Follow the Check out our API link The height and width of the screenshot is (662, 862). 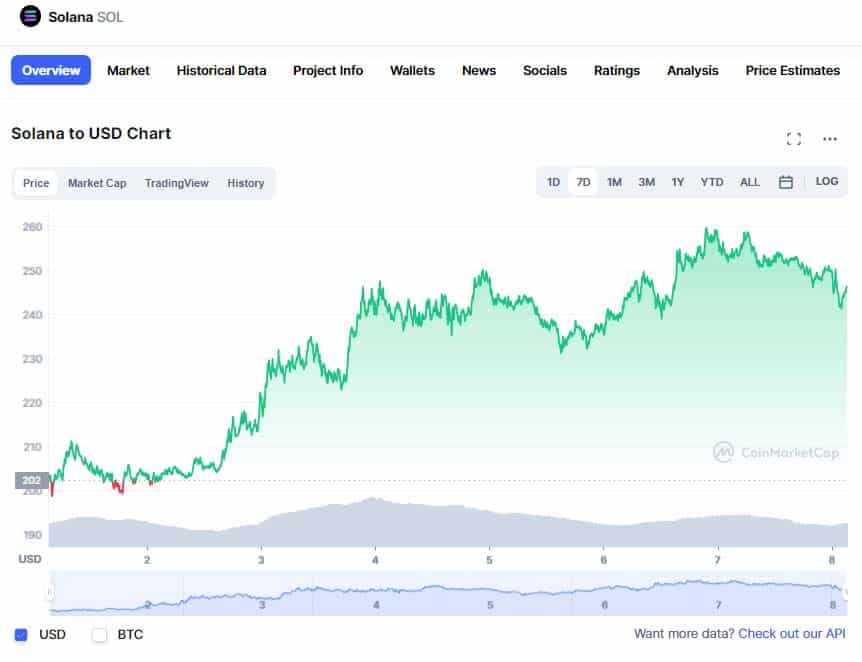pos(792,634)
